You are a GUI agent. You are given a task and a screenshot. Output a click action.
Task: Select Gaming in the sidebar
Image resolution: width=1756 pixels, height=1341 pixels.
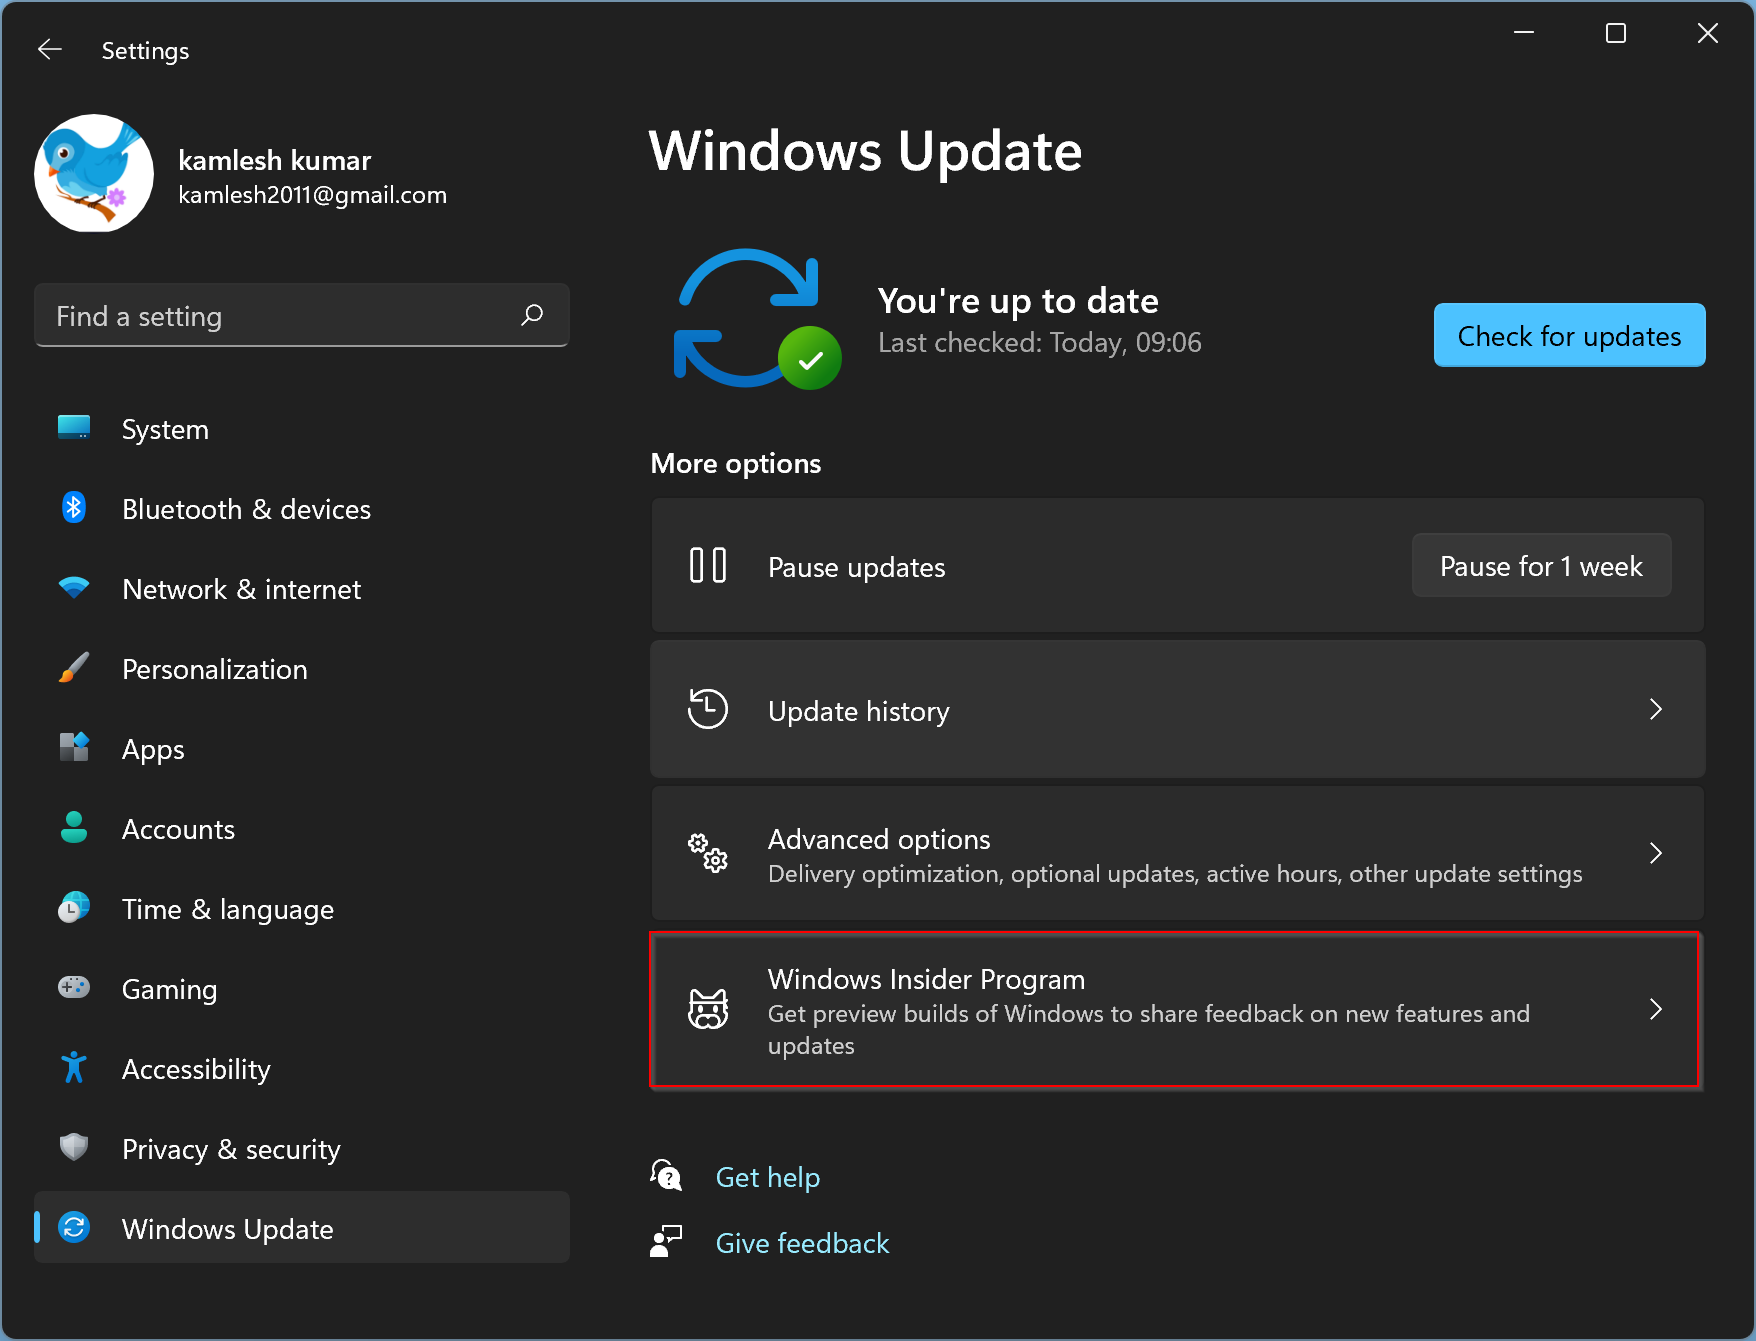click(301, 990)
